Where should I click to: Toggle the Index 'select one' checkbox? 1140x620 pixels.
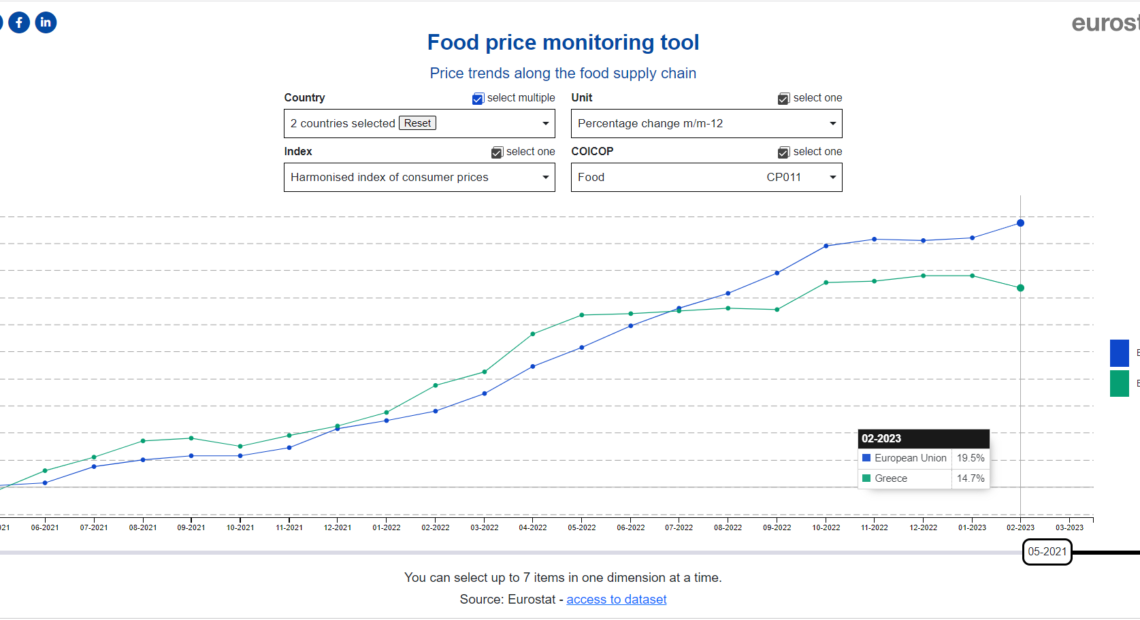click(497, 152)
